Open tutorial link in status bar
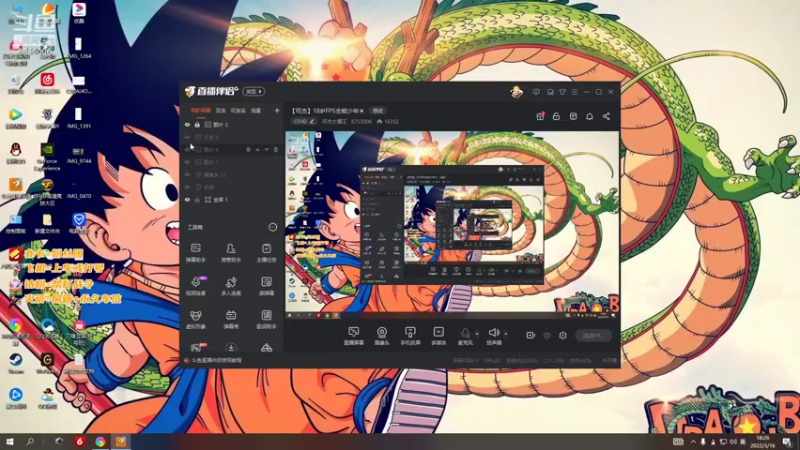 (216, 360)
